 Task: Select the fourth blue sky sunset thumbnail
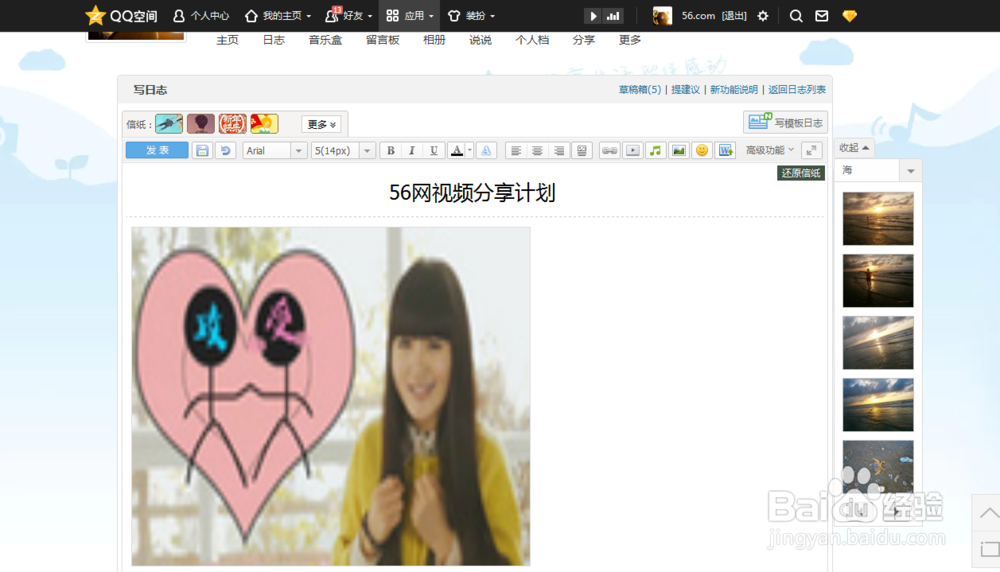pyautogui.click(x=878, y=404)
